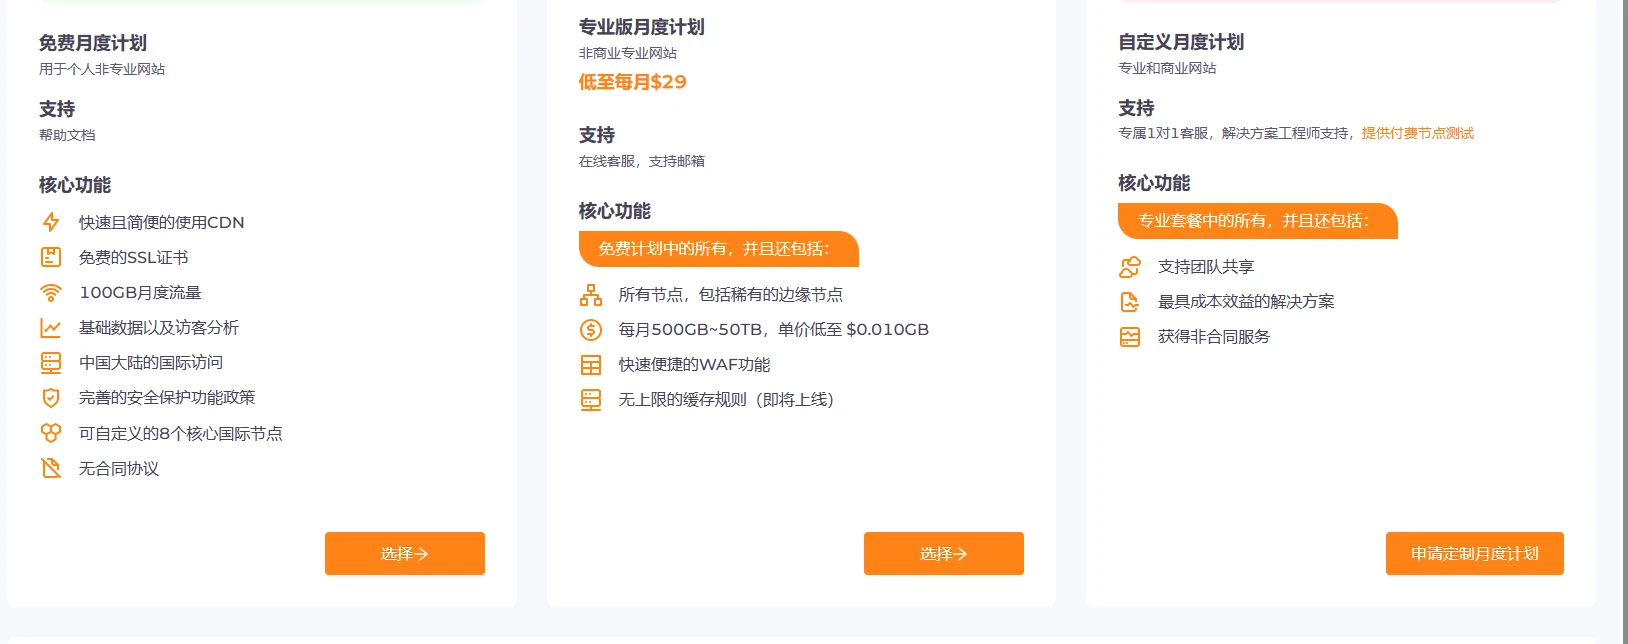Click the dollar coin icon beside 每月500GB~50TB
Viewport: 1628px width, 644px height.
591,330
